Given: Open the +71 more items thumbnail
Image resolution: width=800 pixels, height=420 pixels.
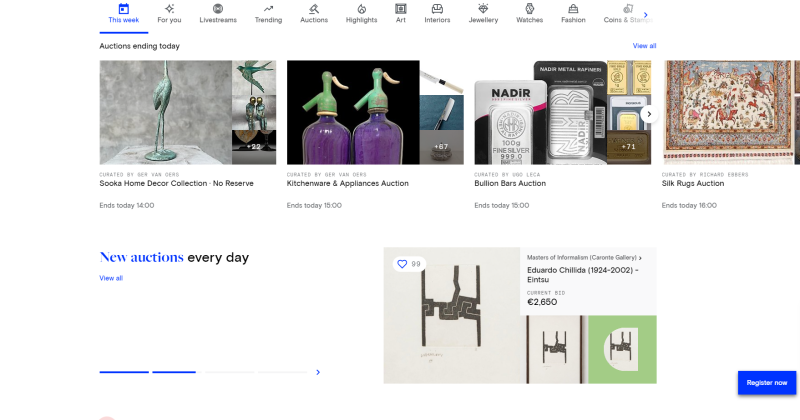Looking at the screenshot, I should pyautogui.click(x=629, y=147).
